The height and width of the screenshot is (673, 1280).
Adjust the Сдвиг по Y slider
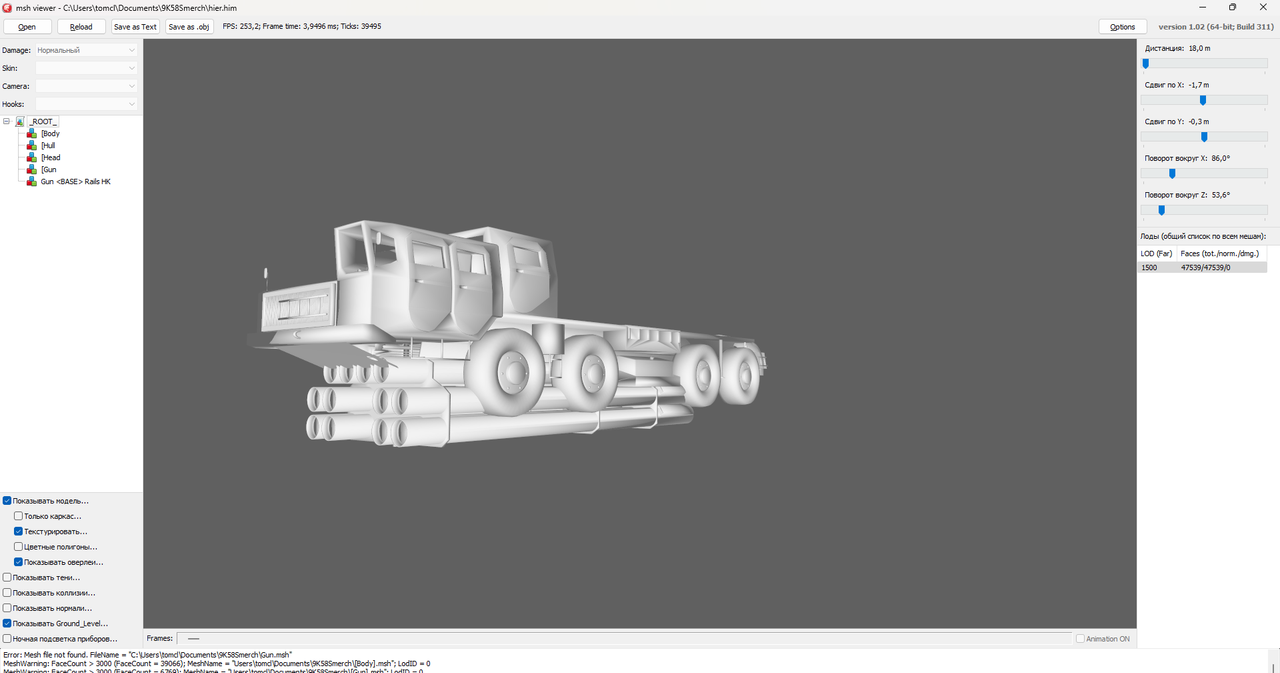[x=1204, y=137]
